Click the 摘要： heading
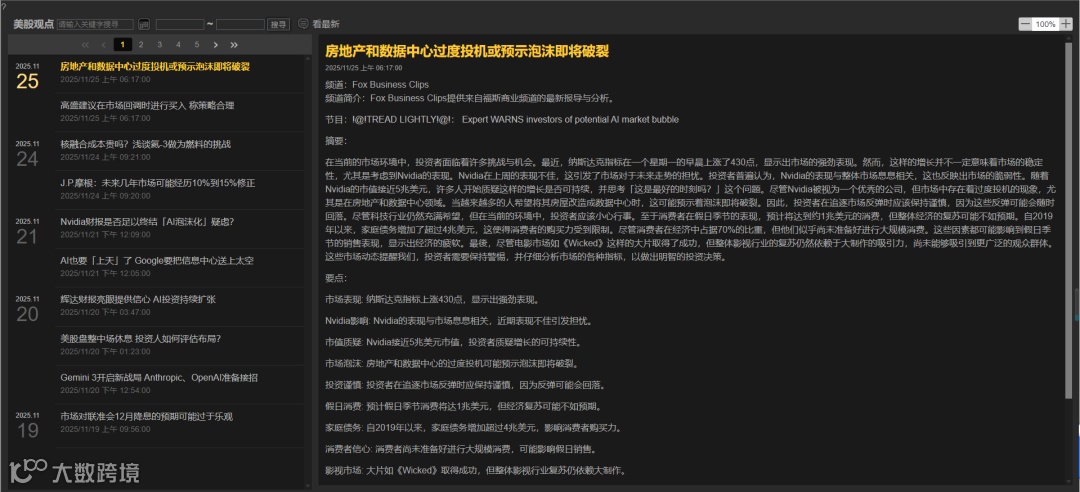Image resolution: width=1080 pixels, height=492 pixels. pyautogui.click(x=336, y=141)
